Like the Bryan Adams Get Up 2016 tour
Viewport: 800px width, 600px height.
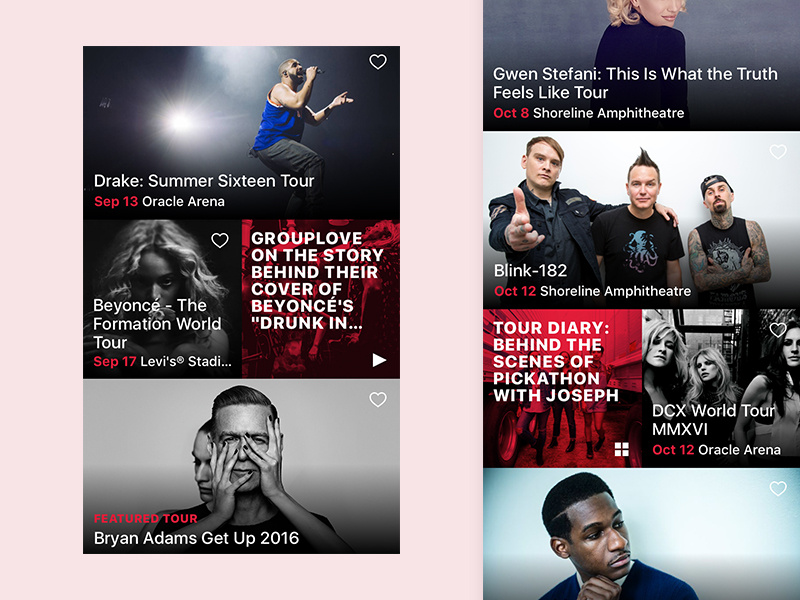pos(378,399)
